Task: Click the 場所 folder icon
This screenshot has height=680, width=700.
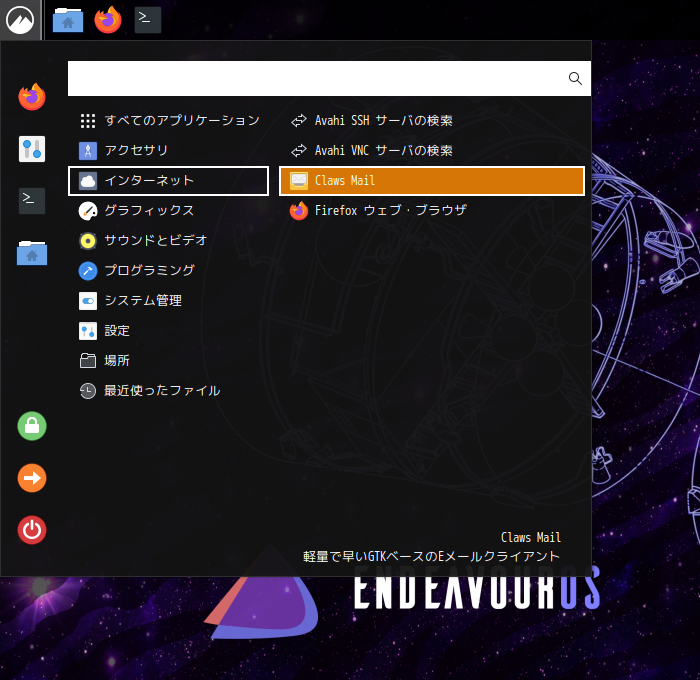Action: click(x=88, y=361)
